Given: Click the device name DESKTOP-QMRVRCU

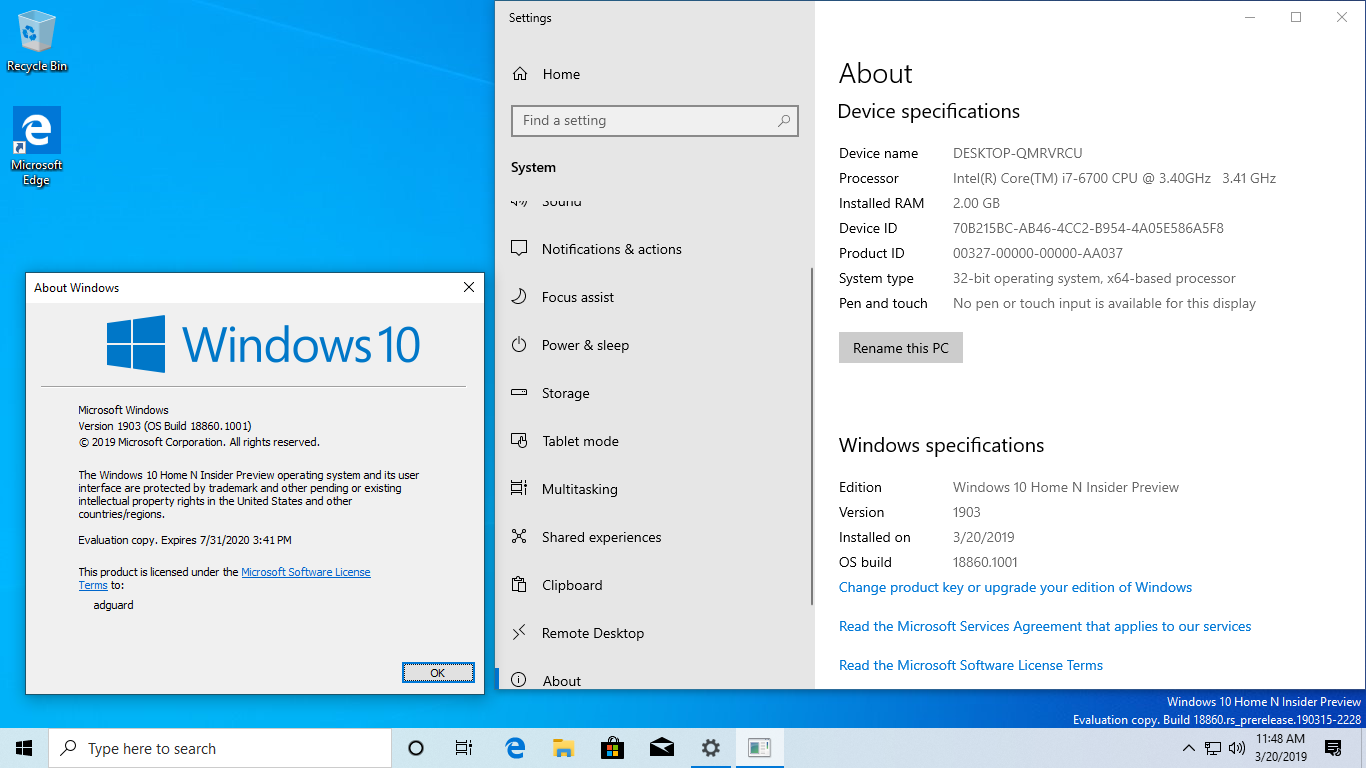Looking at the screenshot, I should 1017,153.
